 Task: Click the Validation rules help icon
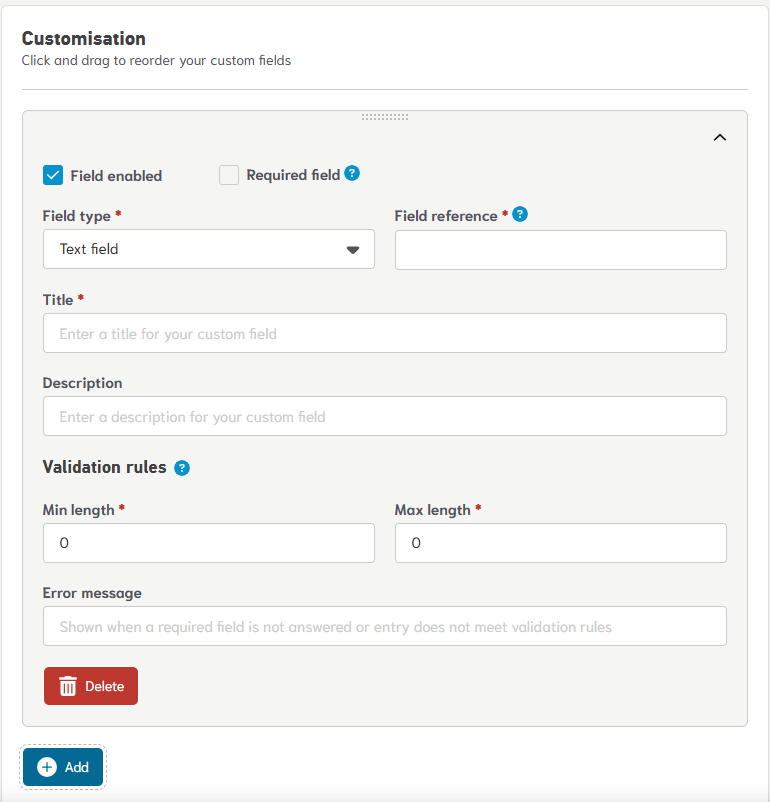point(182,468)
